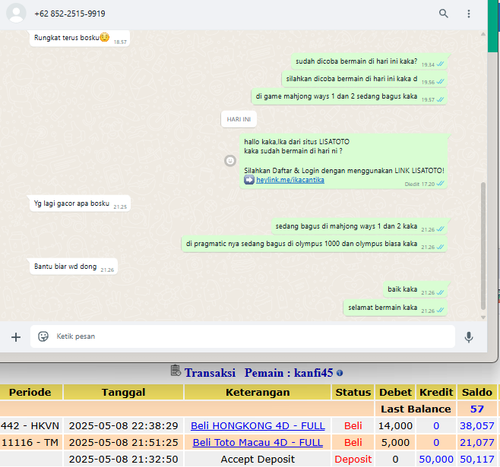Click the debet value 14,000
The image size is (500, 467).
[x=395, y=426]
